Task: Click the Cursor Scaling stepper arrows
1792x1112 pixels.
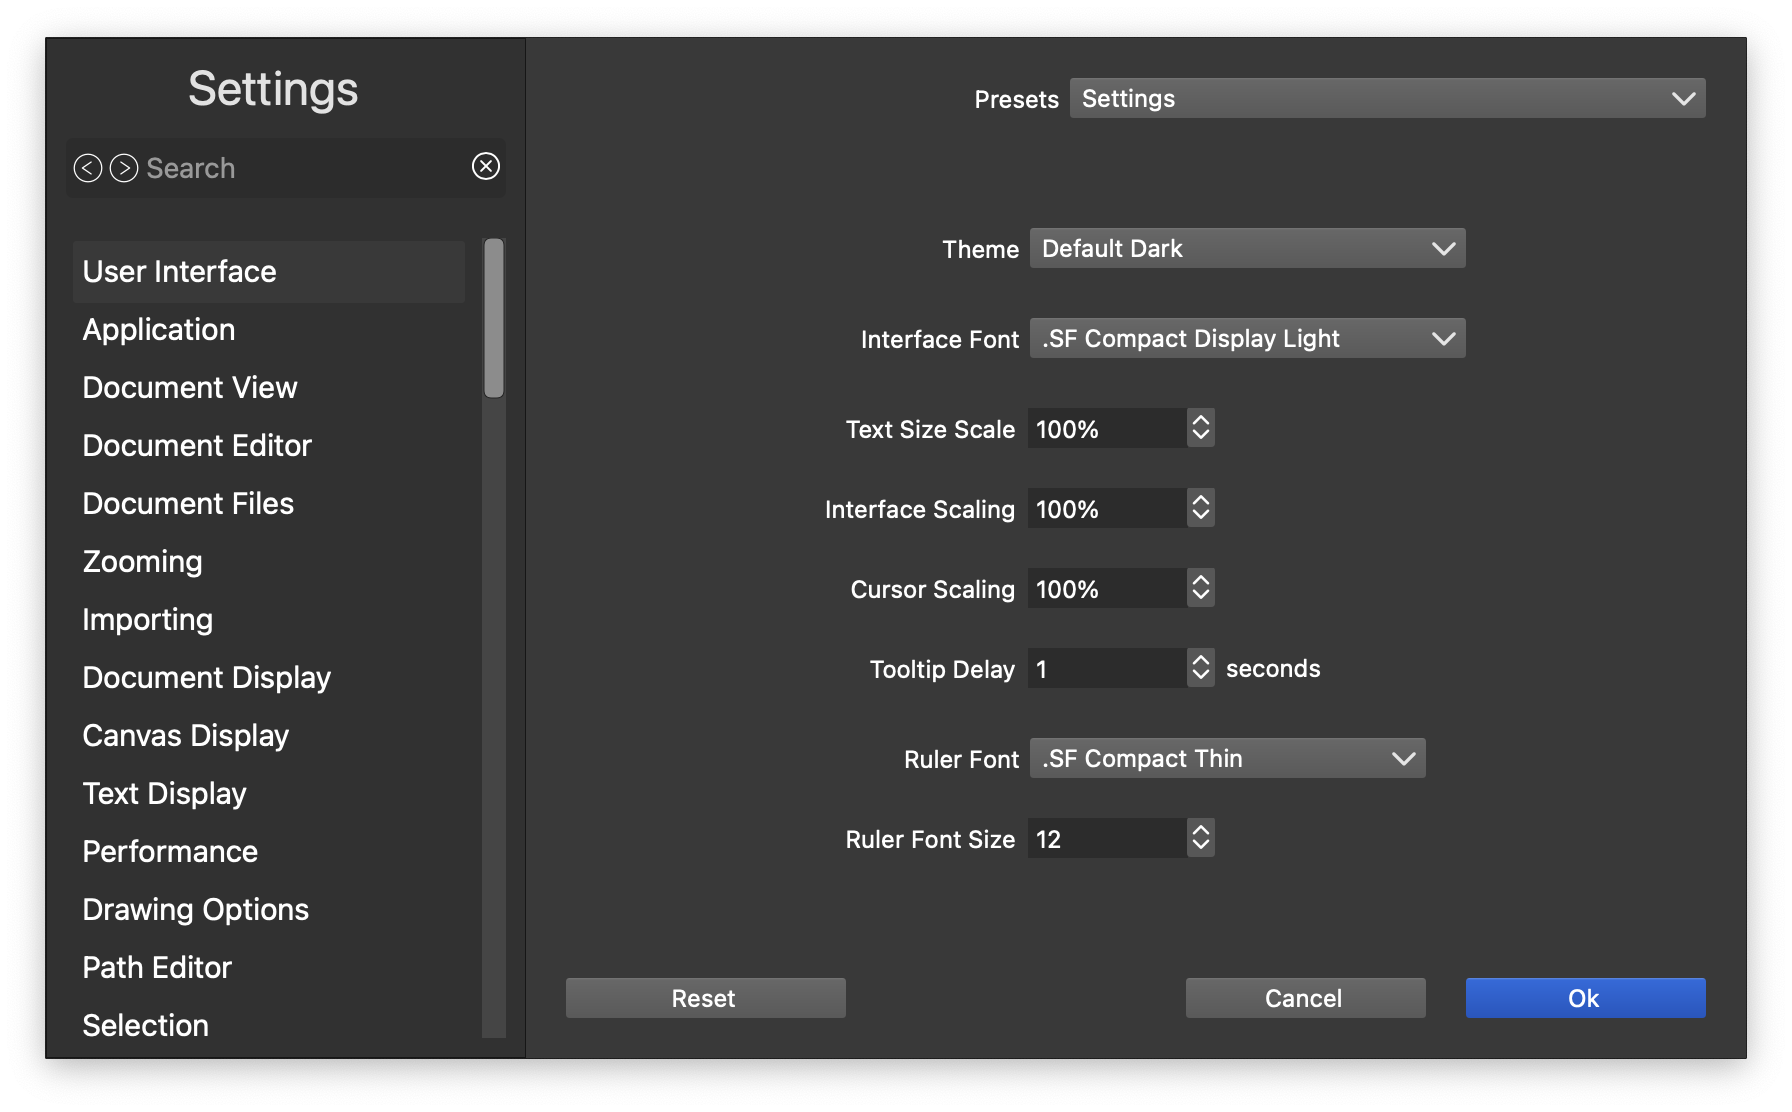Action: pos(1201,588)
